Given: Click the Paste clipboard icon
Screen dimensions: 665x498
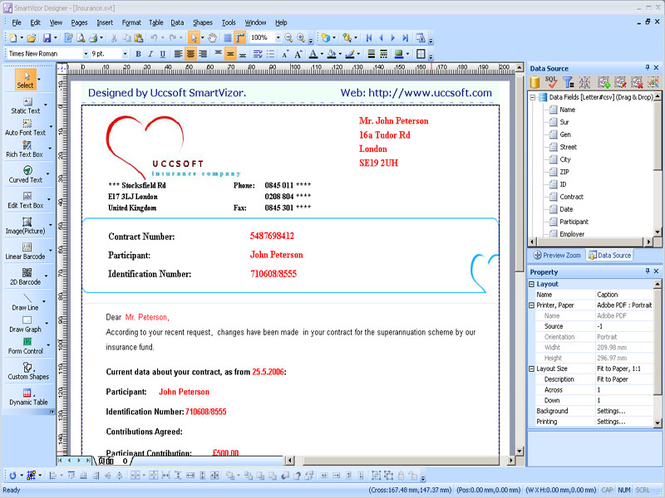Looking at the screenshot, I should click(138, 38).
